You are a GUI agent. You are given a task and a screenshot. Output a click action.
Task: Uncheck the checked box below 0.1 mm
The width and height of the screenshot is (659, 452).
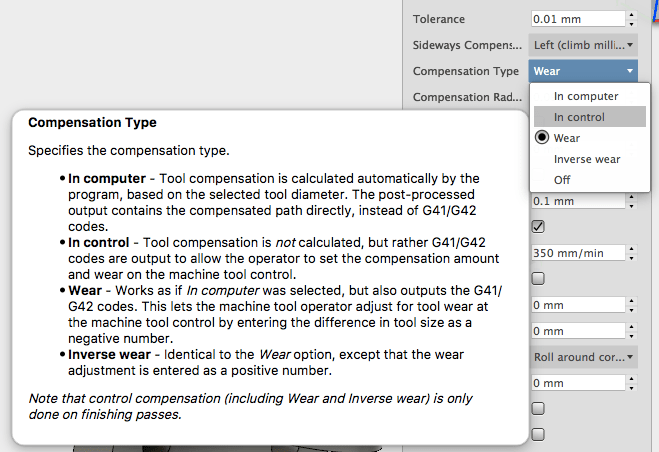pos(539,227)
